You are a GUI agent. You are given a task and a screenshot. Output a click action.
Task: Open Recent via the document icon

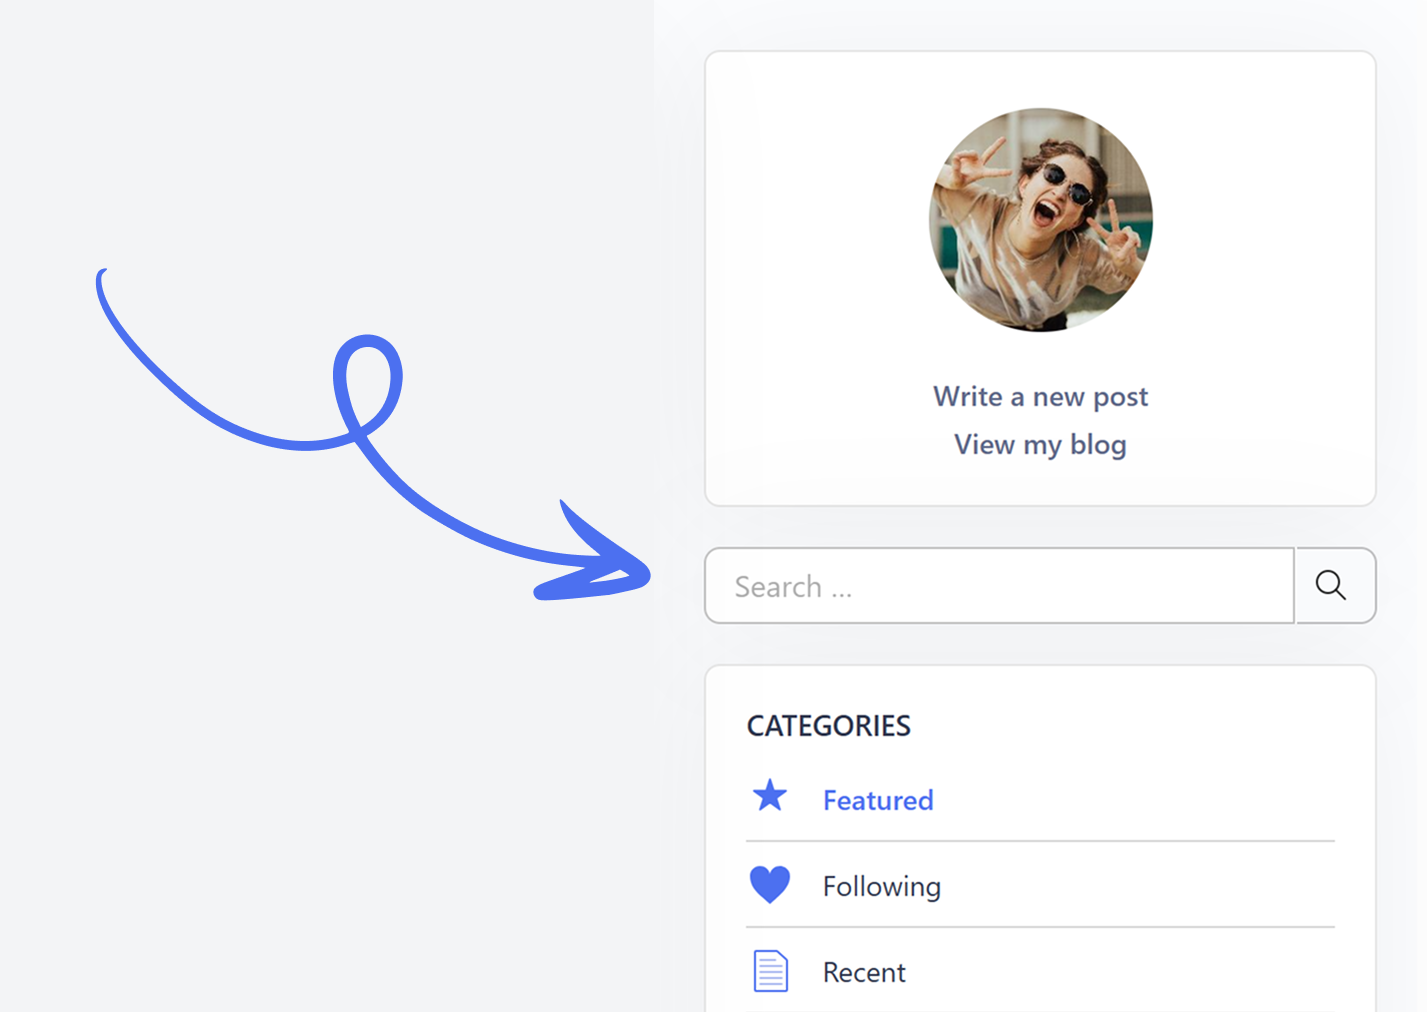point(770,971)
